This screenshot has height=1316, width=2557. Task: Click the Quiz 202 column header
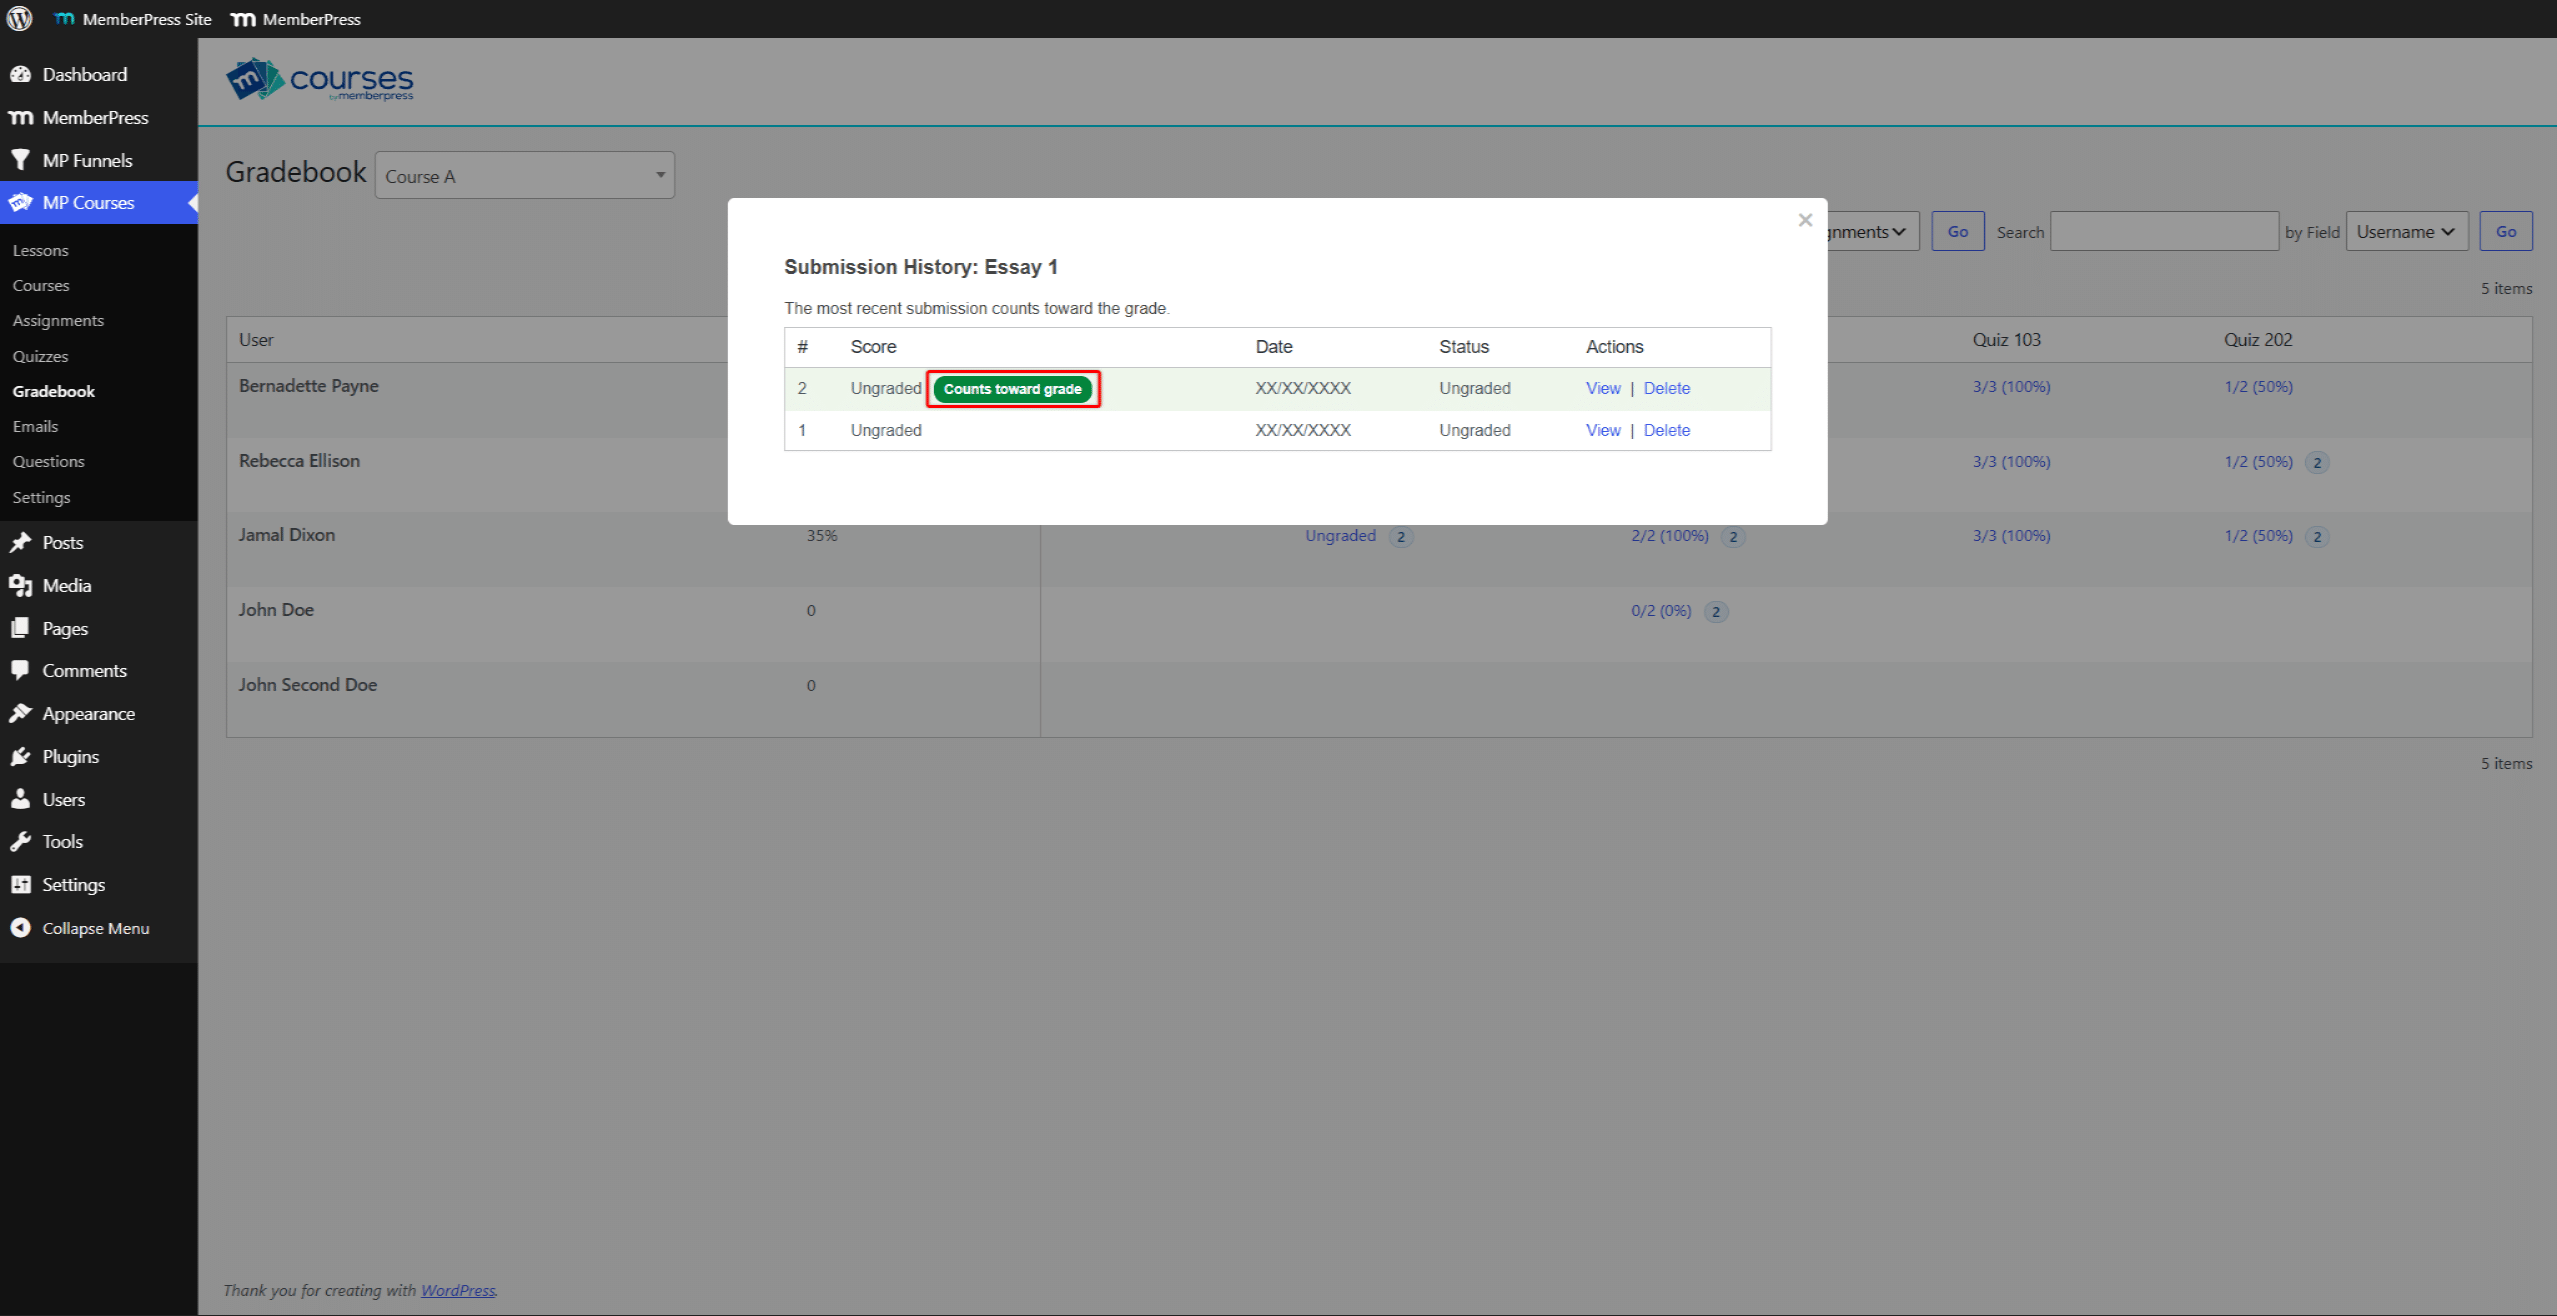click(2258, 340)
